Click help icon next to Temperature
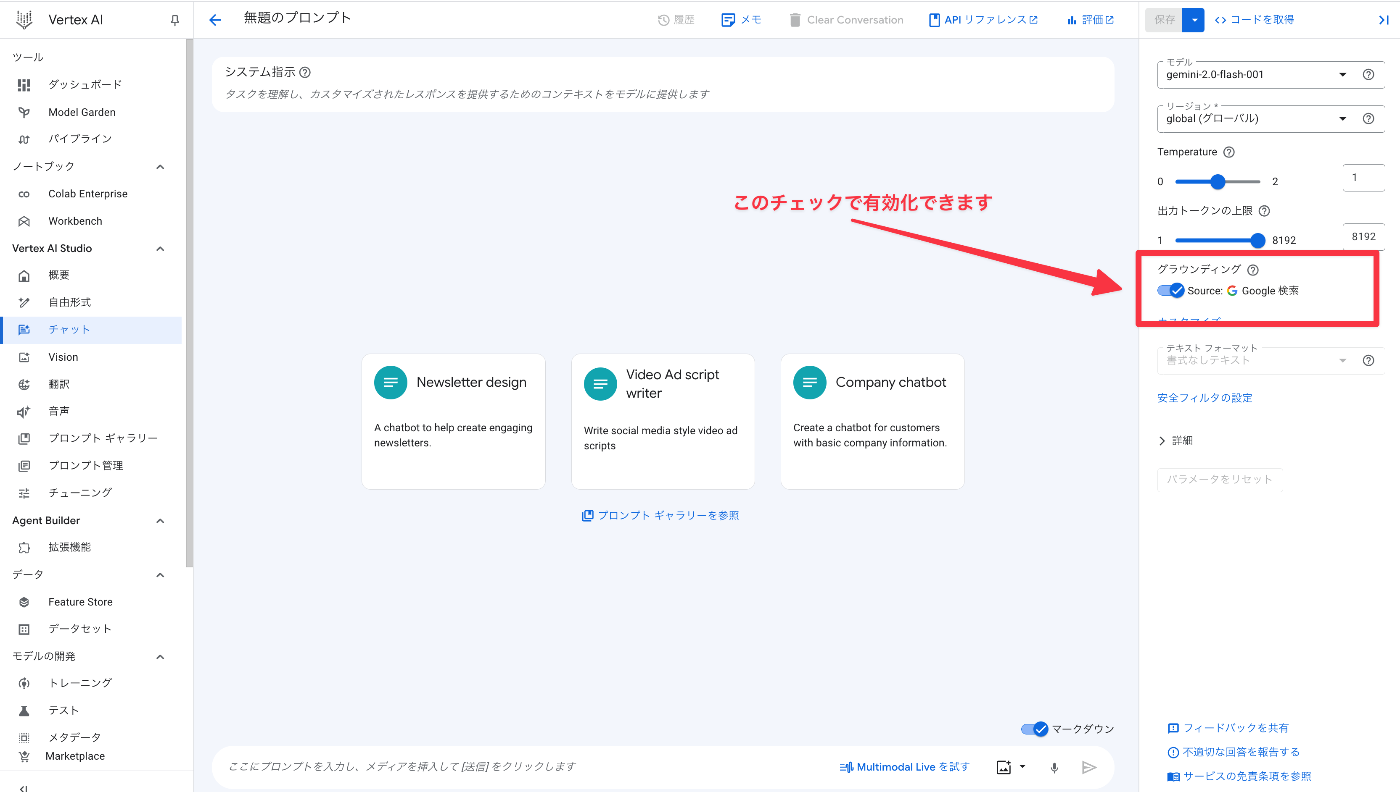This screenshot has width=1400, height=792. click(x=1229, y=152)
